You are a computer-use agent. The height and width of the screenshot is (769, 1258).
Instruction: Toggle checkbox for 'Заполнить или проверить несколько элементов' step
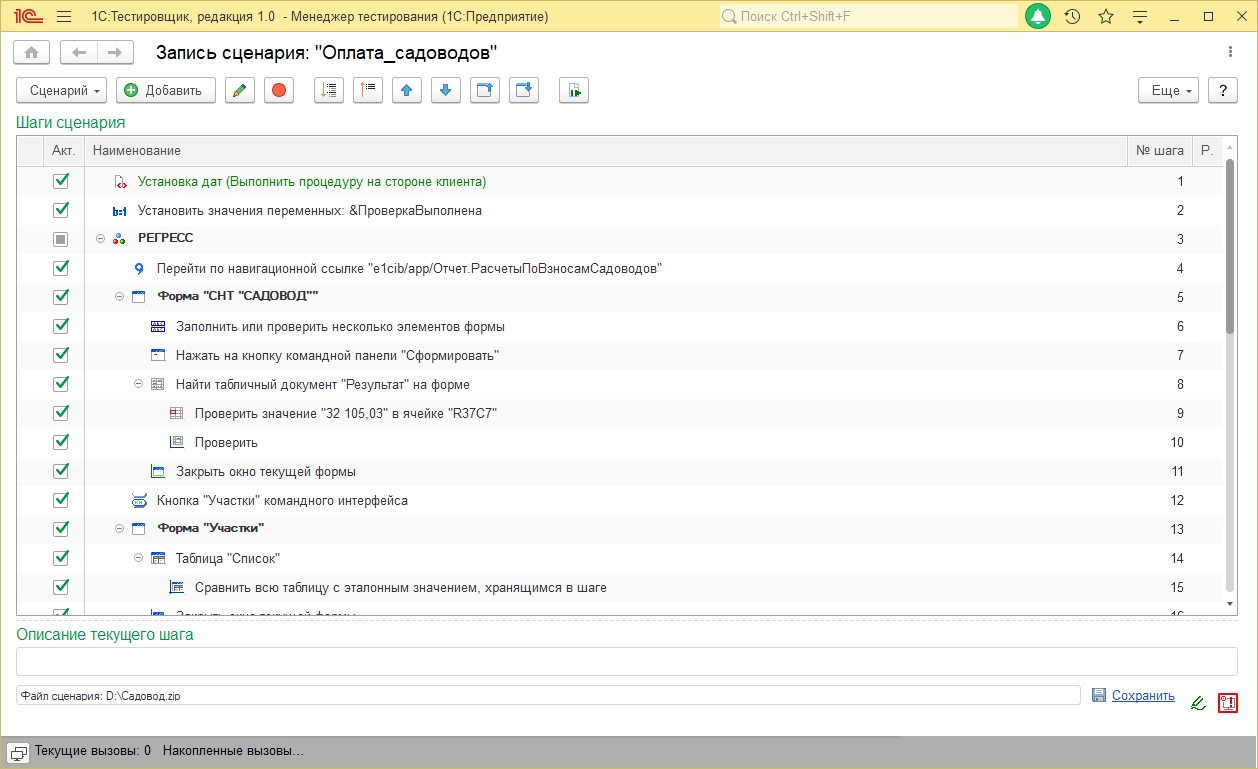click(x=61, y=326)
